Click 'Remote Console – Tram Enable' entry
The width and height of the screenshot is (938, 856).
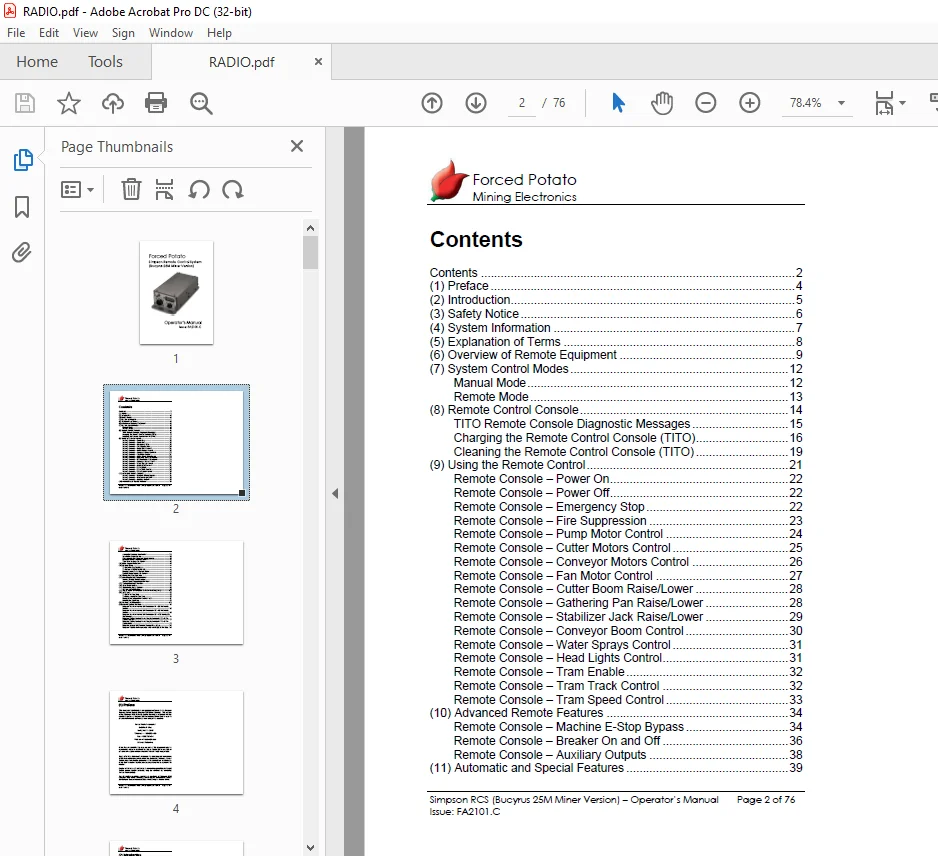coord(628,672)
